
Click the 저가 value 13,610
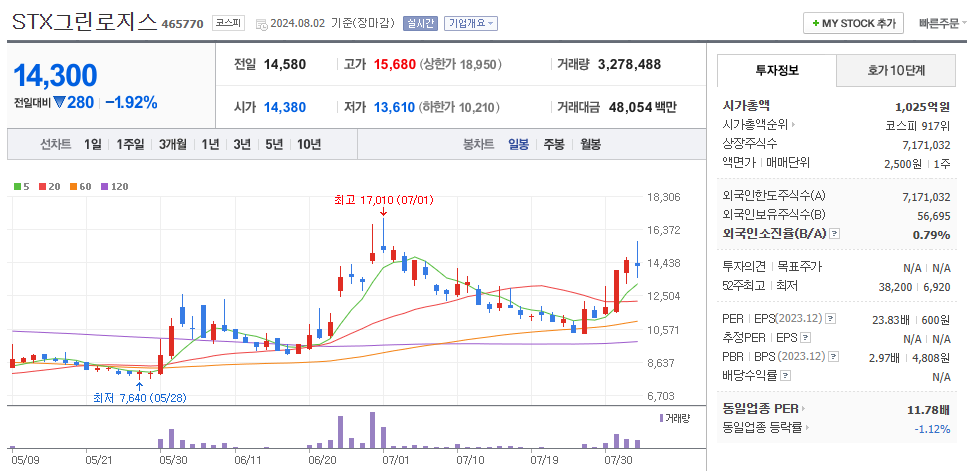coord(394,108)
